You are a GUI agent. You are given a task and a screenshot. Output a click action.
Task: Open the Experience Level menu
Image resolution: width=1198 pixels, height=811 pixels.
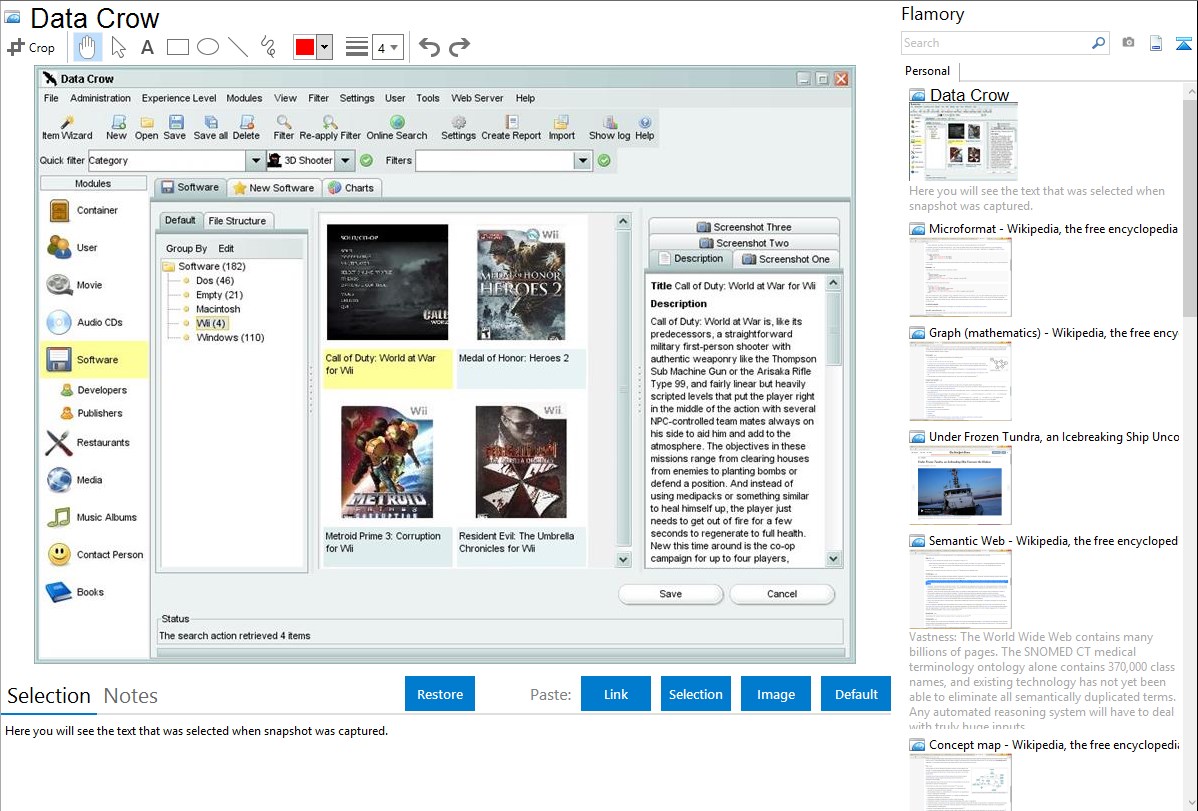pos(179,98)
